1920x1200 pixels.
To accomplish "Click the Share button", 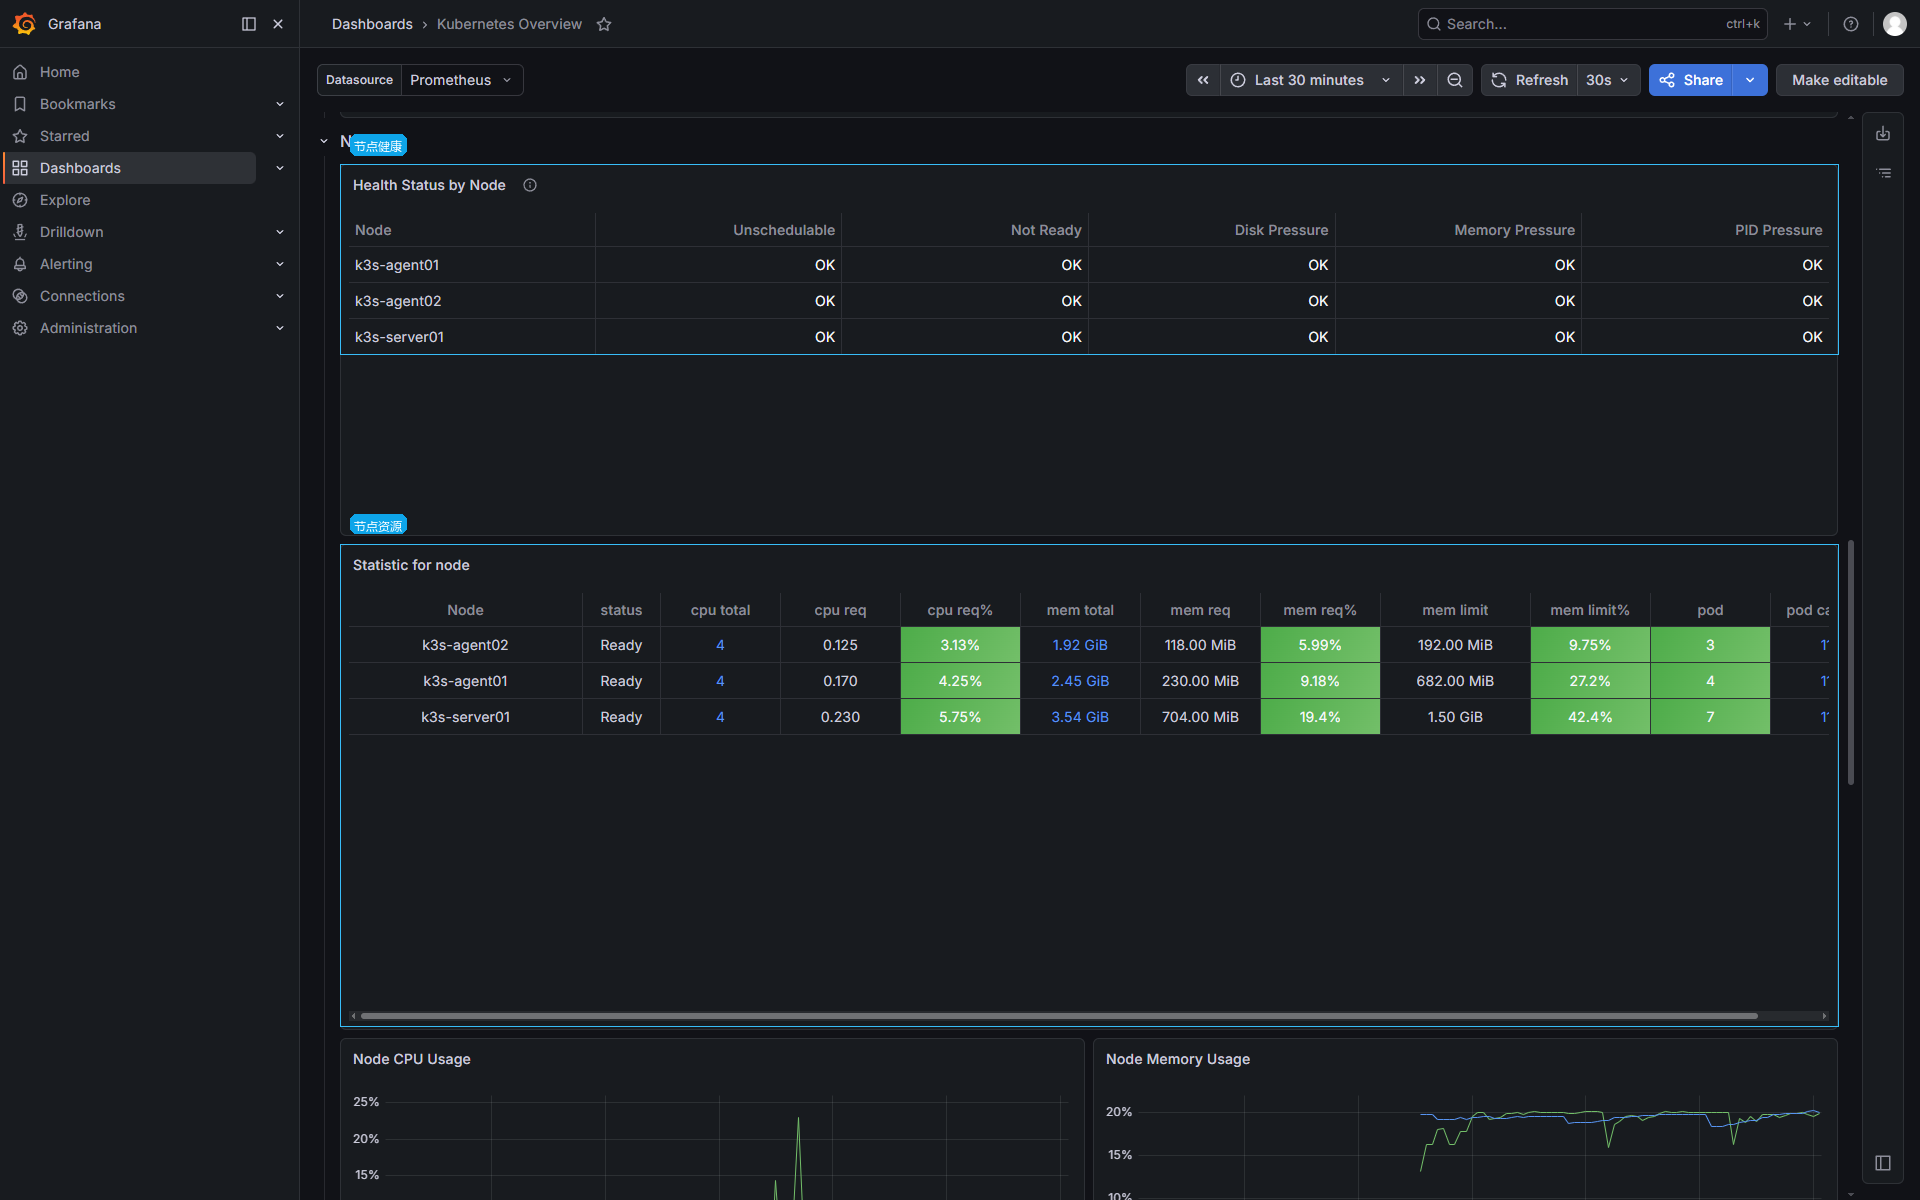I will 1692,80.
